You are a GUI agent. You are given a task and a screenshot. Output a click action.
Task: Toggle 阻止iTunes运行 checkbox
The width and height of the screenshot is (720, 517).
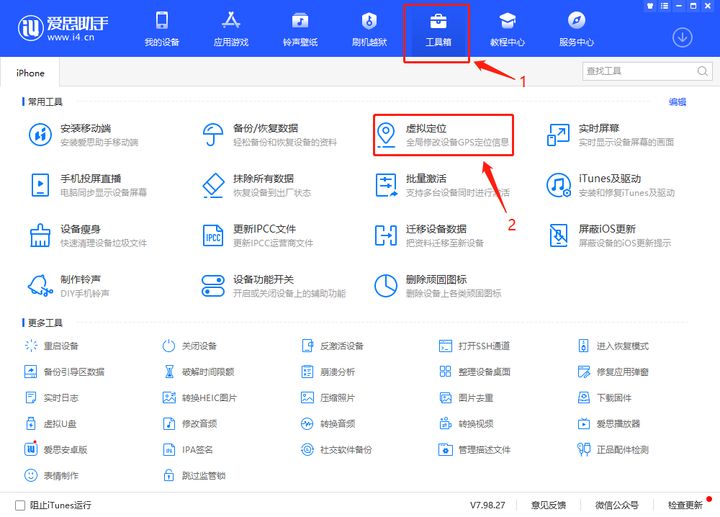[20, 505]
